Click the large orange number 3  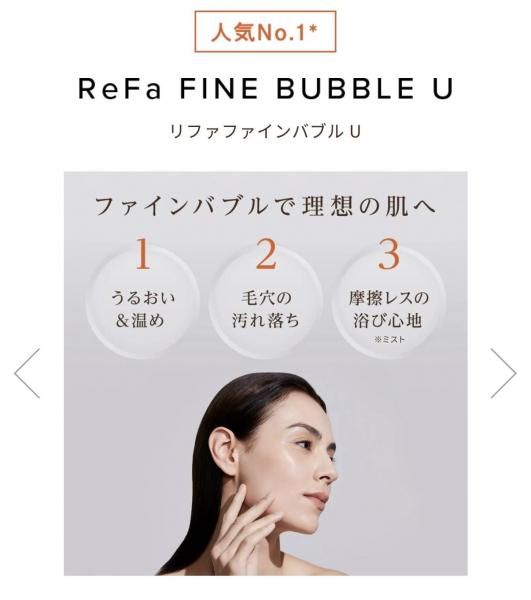[389, 254]
